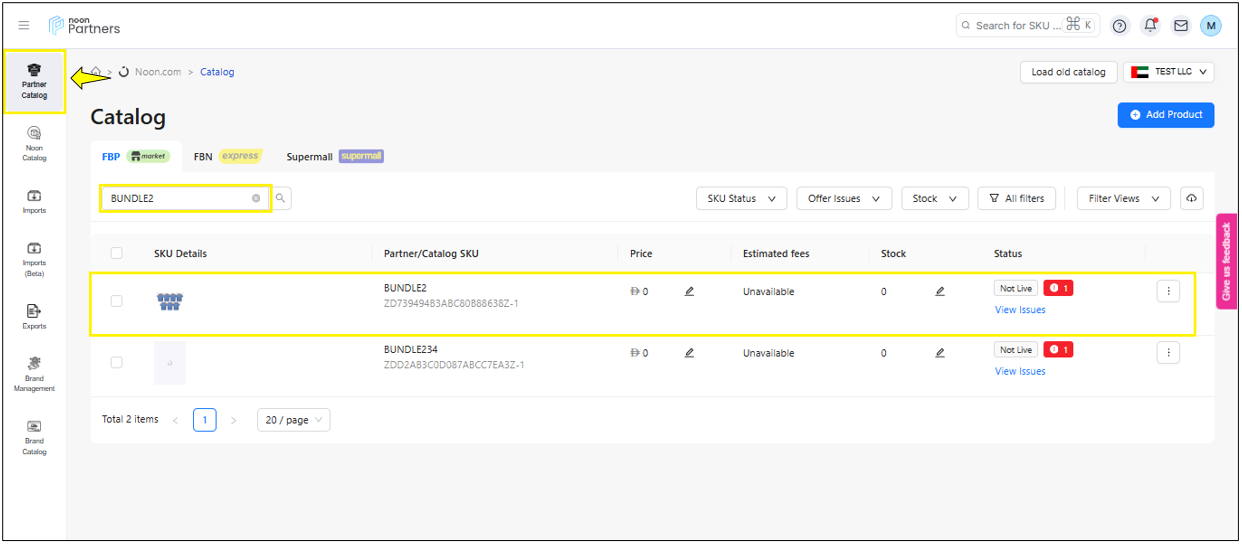Click the notifications bell icon
This screenshot has height=544, width=1242.
coord(1150,26)
